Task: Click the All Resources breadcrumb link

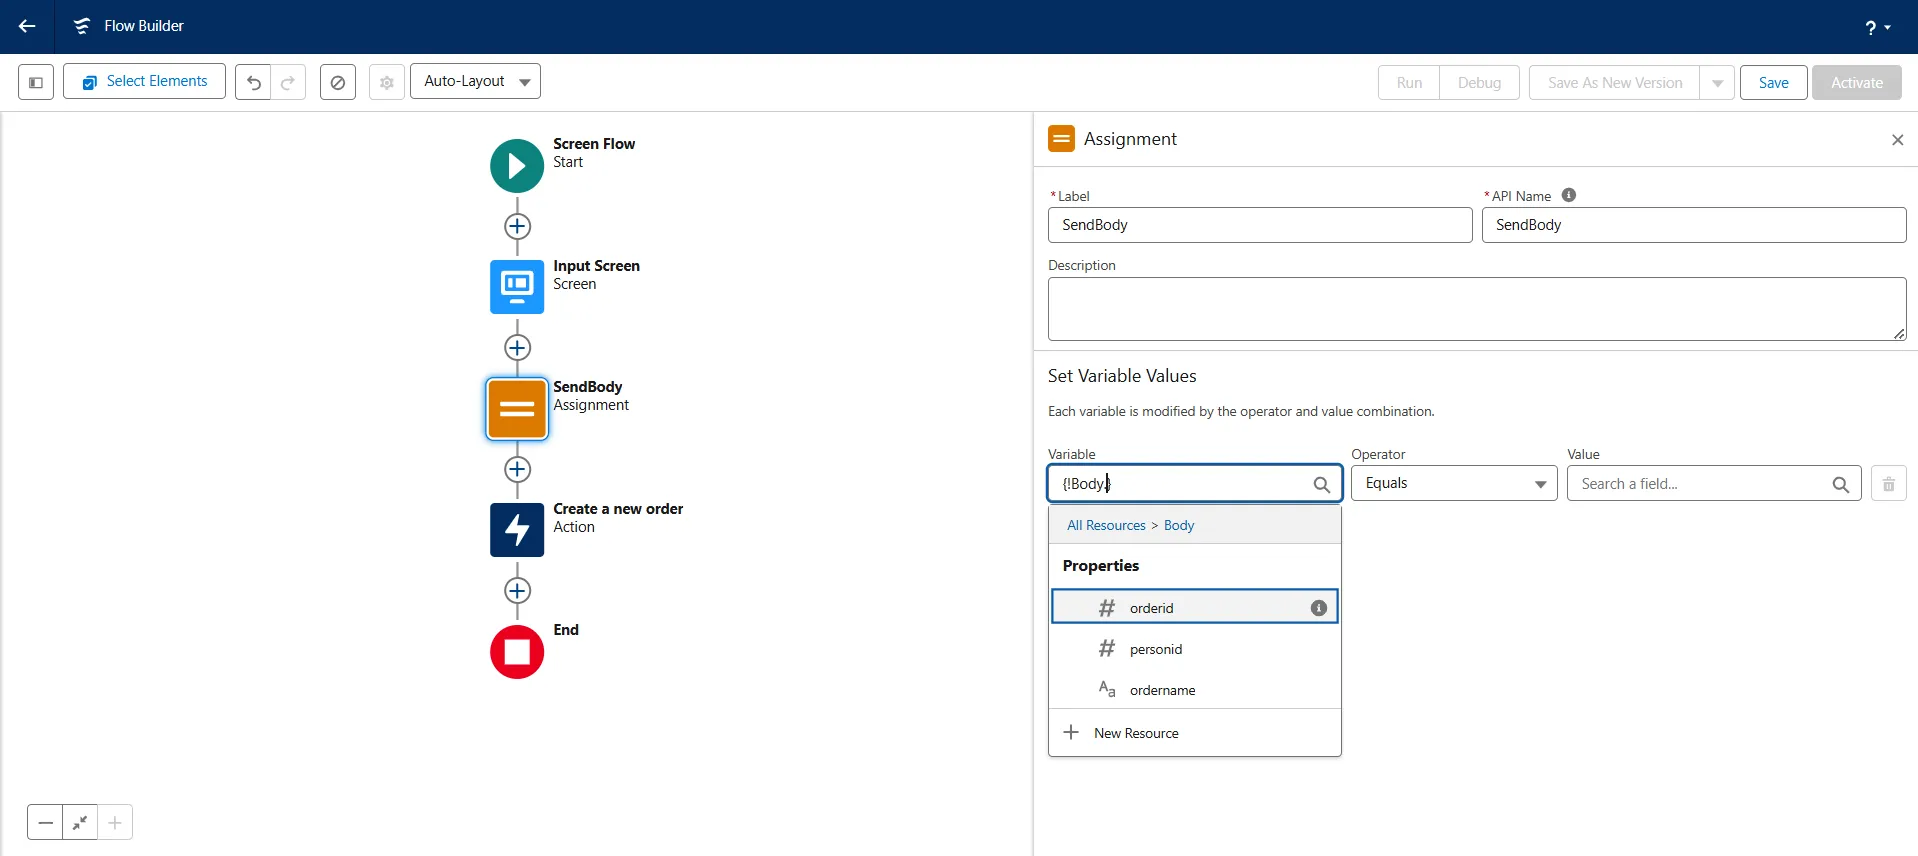Action: click(x=1106, y=526)
